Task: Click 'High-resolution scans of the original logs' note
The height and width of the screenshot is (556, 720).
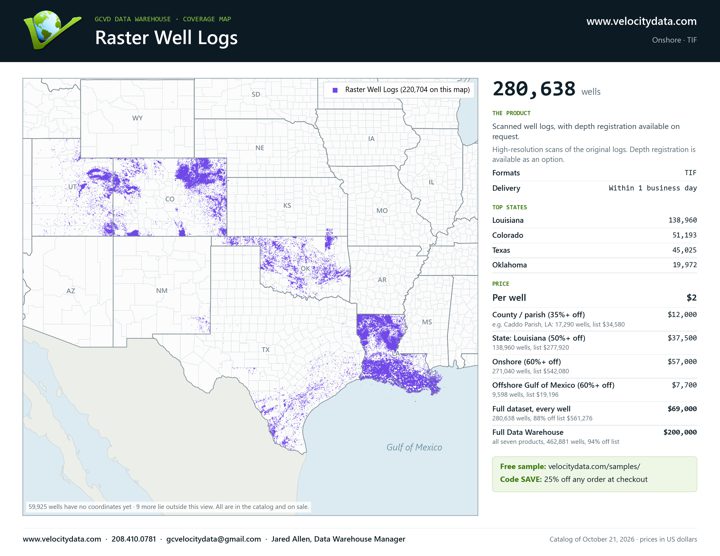Action: pyautogui.click(x=594, y=154)
